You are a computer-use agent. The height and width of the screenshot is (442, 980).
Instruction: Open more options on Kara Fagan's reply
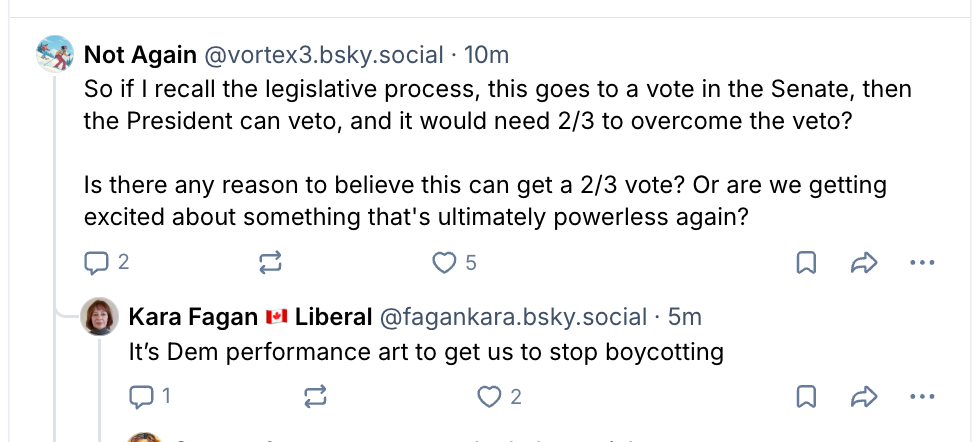coord(921,397)
